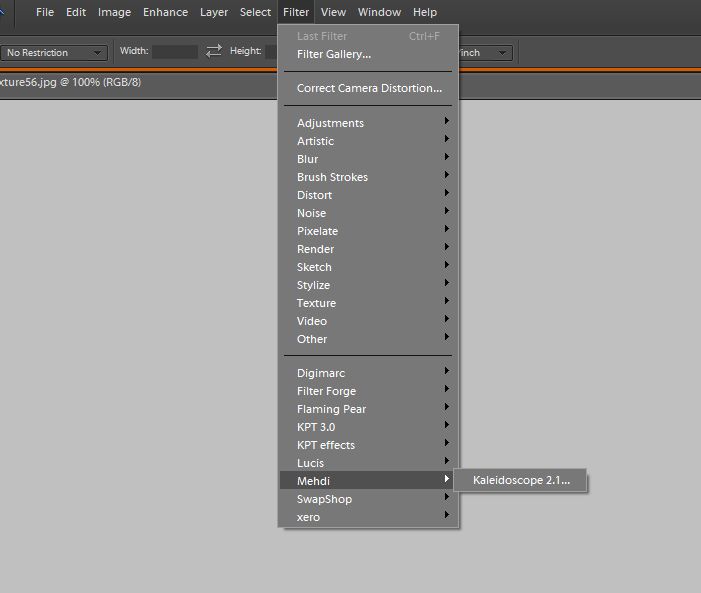Launch Kaleidoscope 2.1 from the Mehdi submenu
This screenshot has height=593, width=701.
click(521, 481)
